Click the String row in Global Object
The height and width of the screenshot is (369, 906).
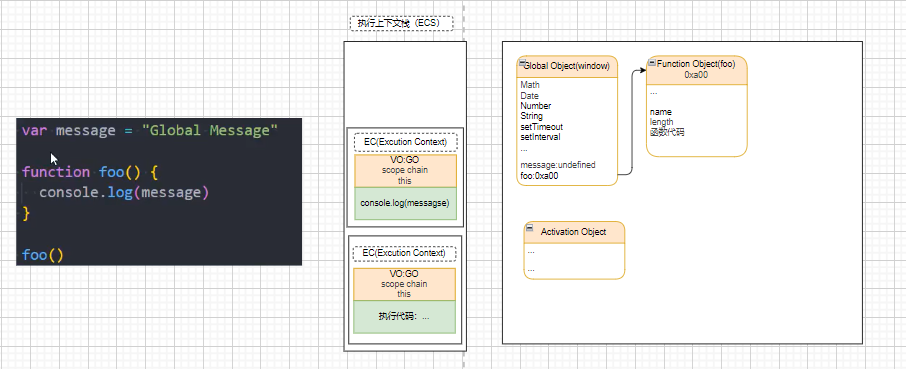(x=532, y=116)
